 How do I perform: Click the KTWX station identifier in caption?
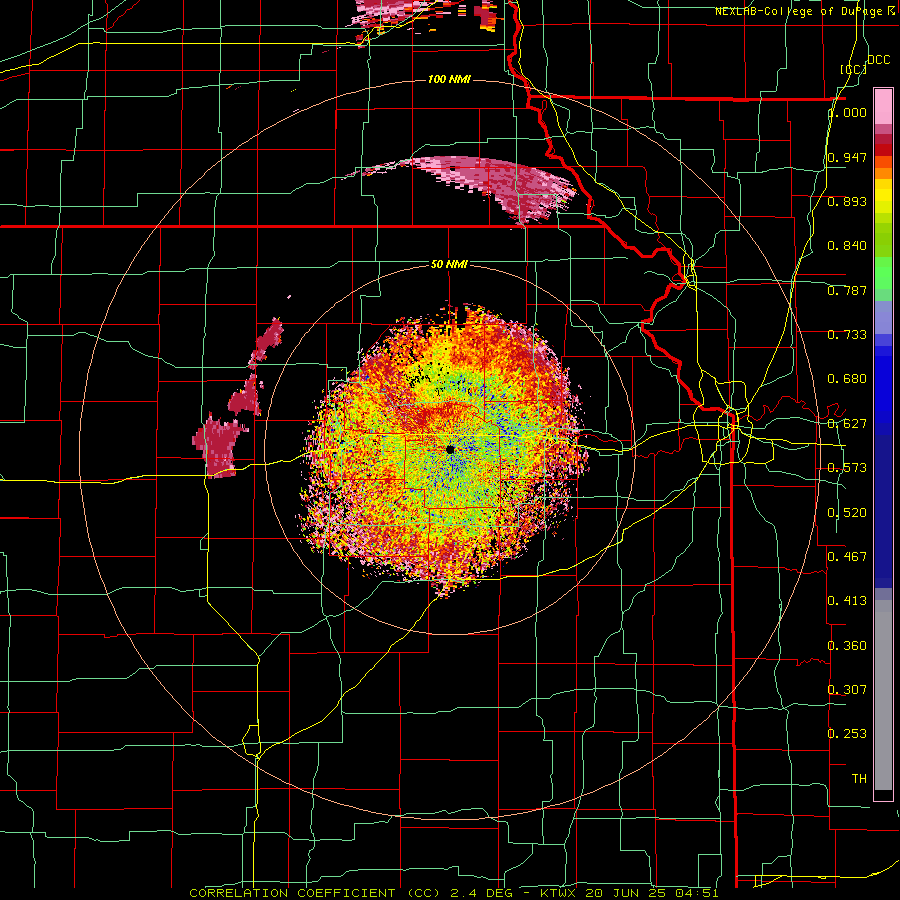click(560, 893)
